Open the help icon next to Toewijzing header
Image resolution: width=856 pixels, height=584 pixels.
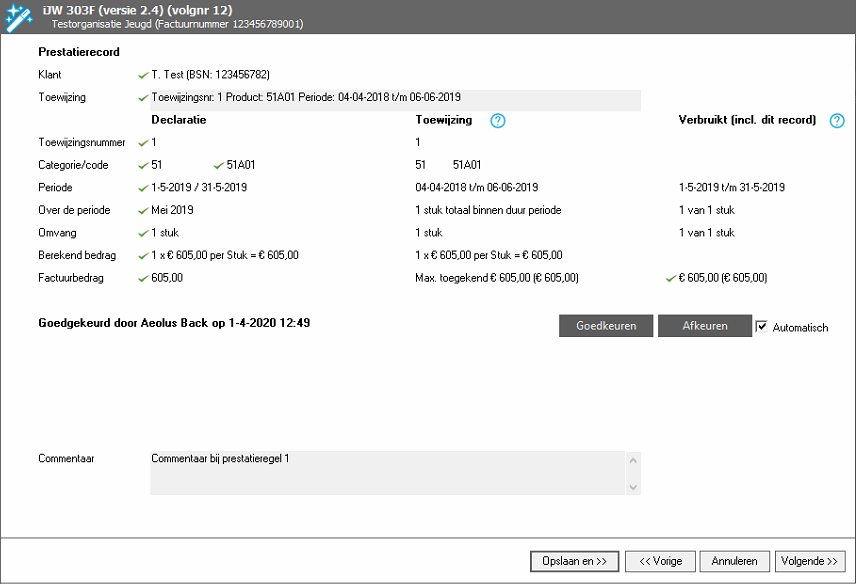[x=498, y=121]
